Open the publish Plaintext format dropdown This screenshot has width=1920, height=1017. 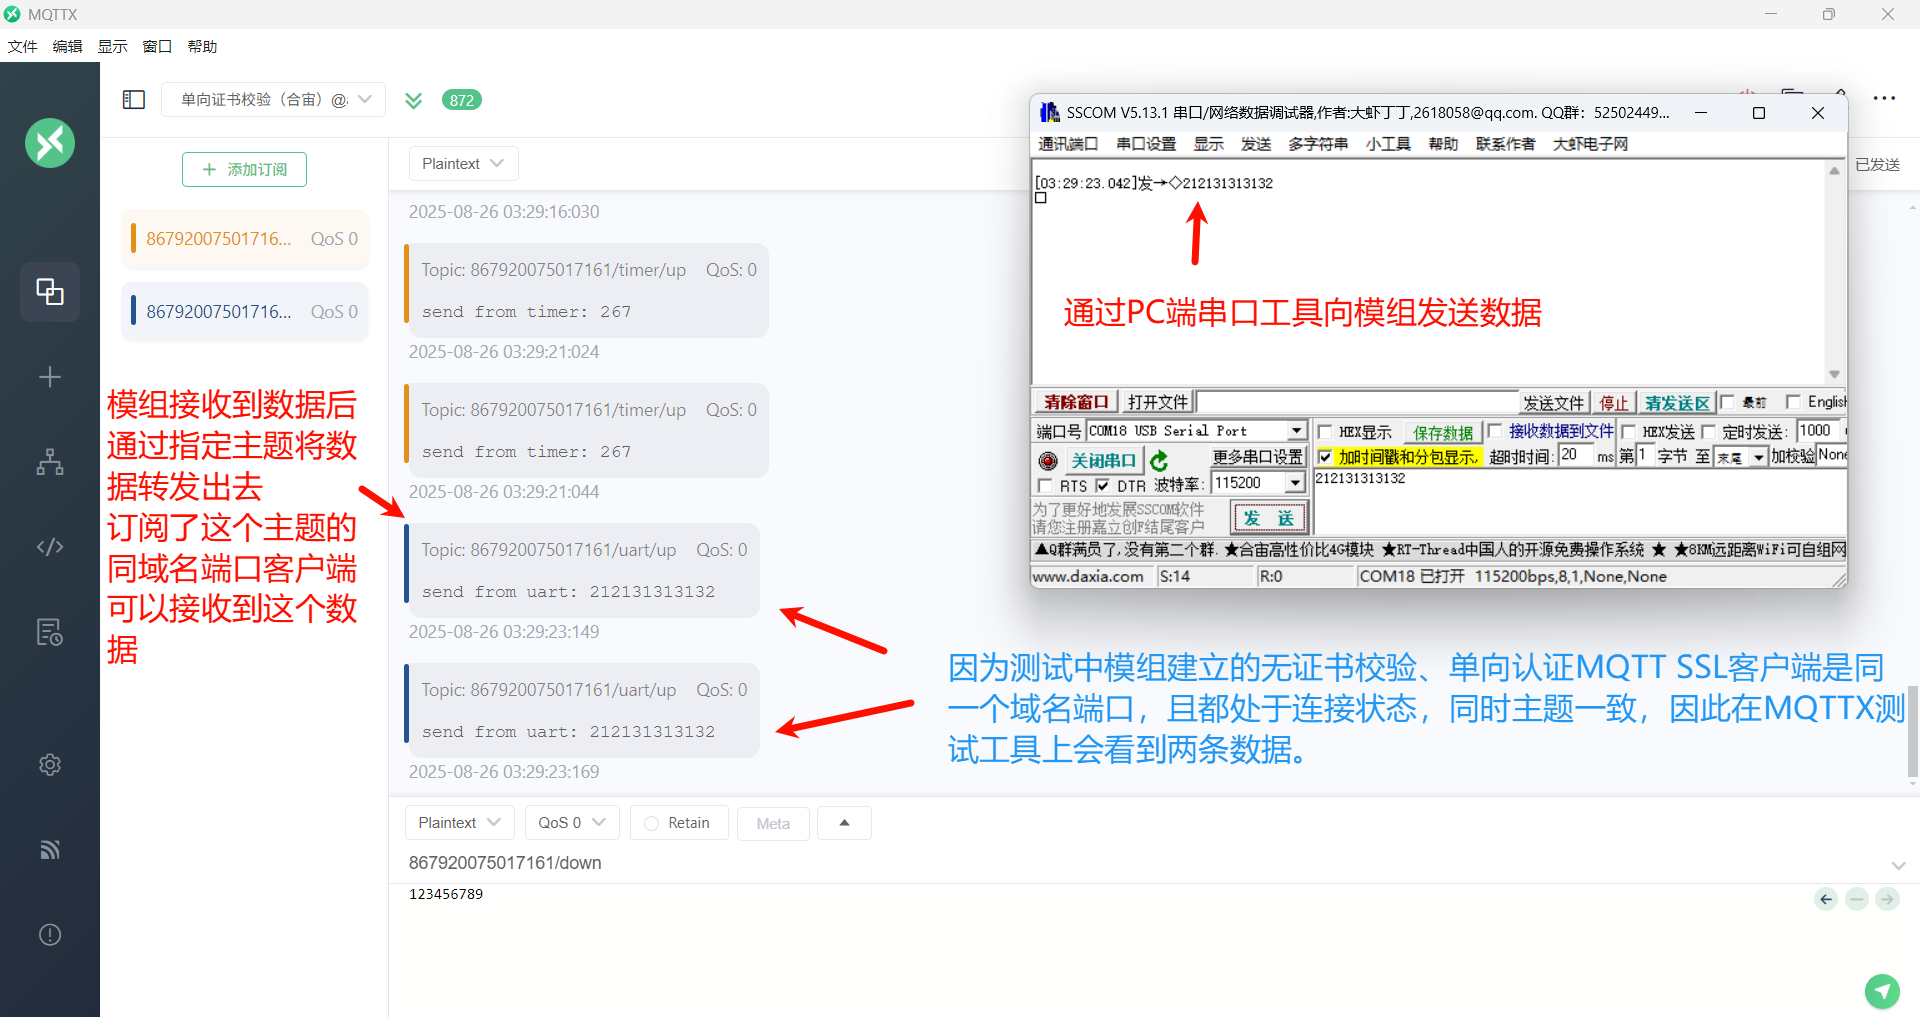point(459,823)
